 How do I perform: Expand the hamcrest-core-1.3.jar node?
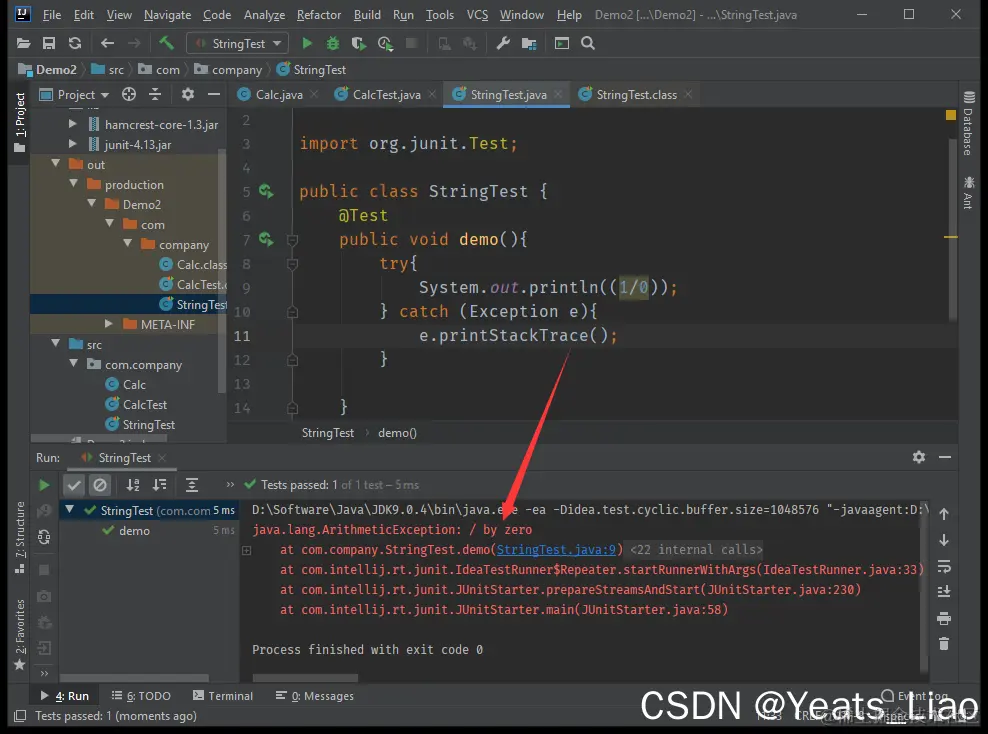pos(72,124)
